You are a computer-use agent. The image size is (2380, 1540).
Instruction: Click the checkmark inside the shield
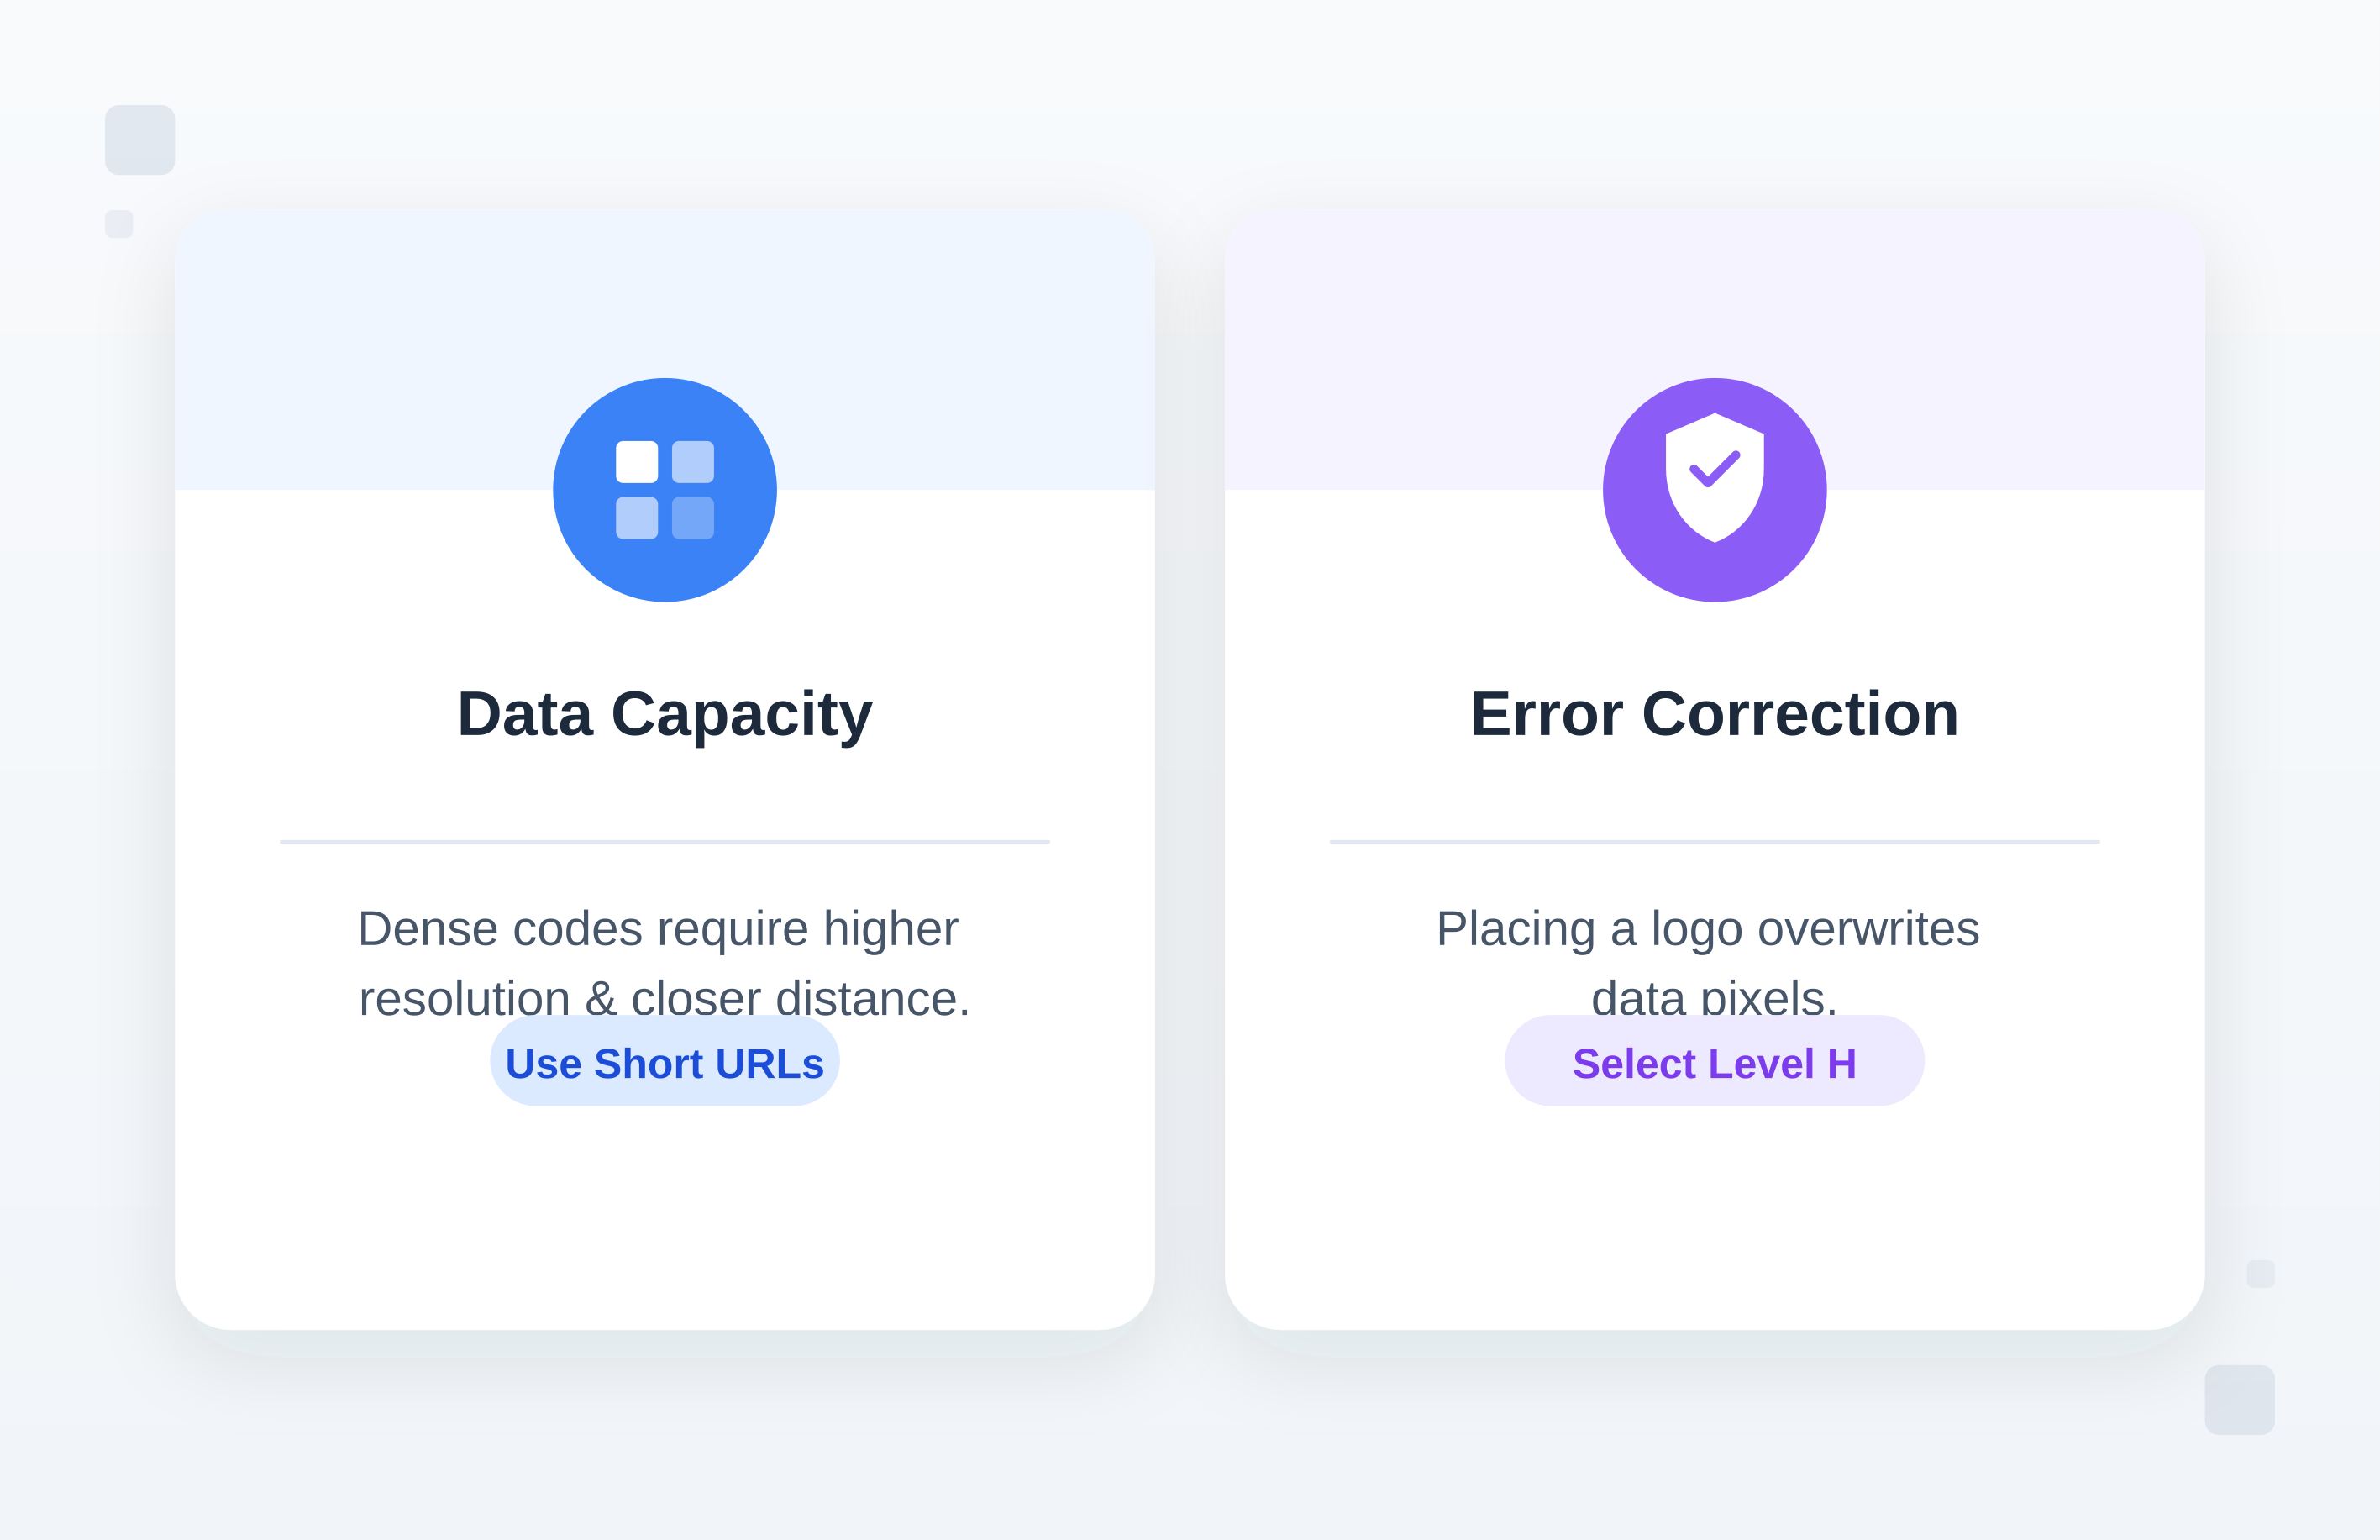point(1715,468)
